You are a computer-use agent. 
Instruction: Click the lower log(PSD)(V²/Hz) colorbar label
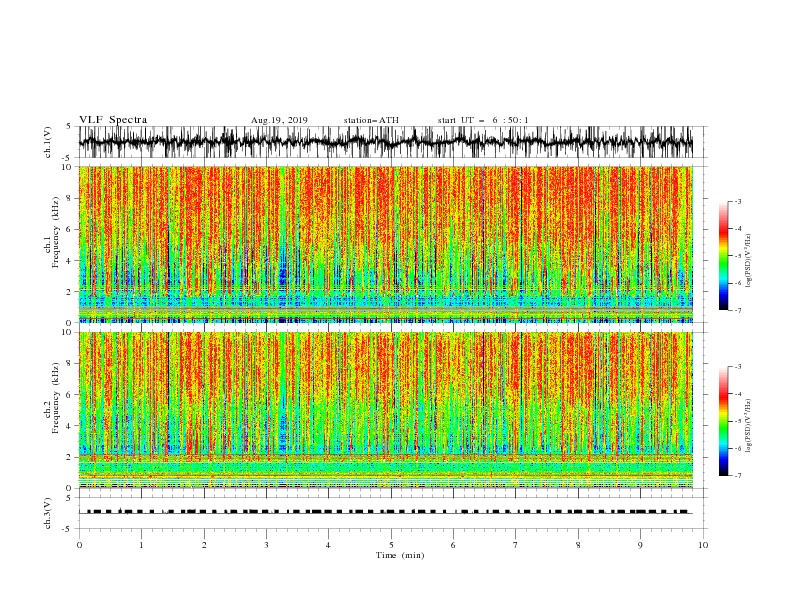point(749,425)
